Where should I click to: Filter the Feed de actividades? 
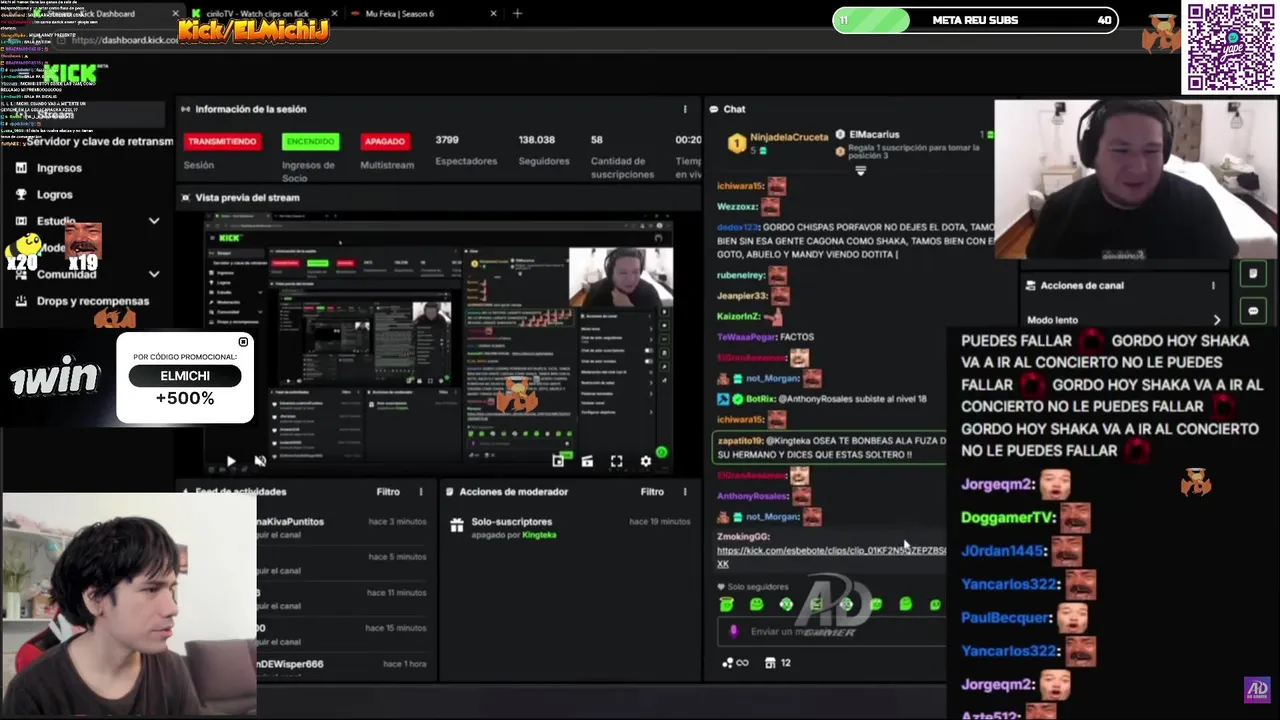(388, 492)
